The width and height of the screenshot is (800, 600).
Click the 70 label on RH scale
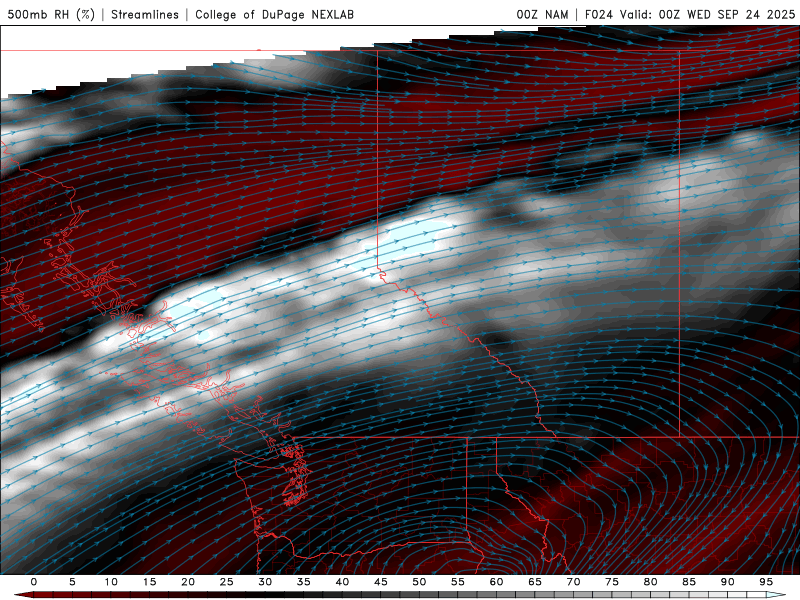point(573,582)
